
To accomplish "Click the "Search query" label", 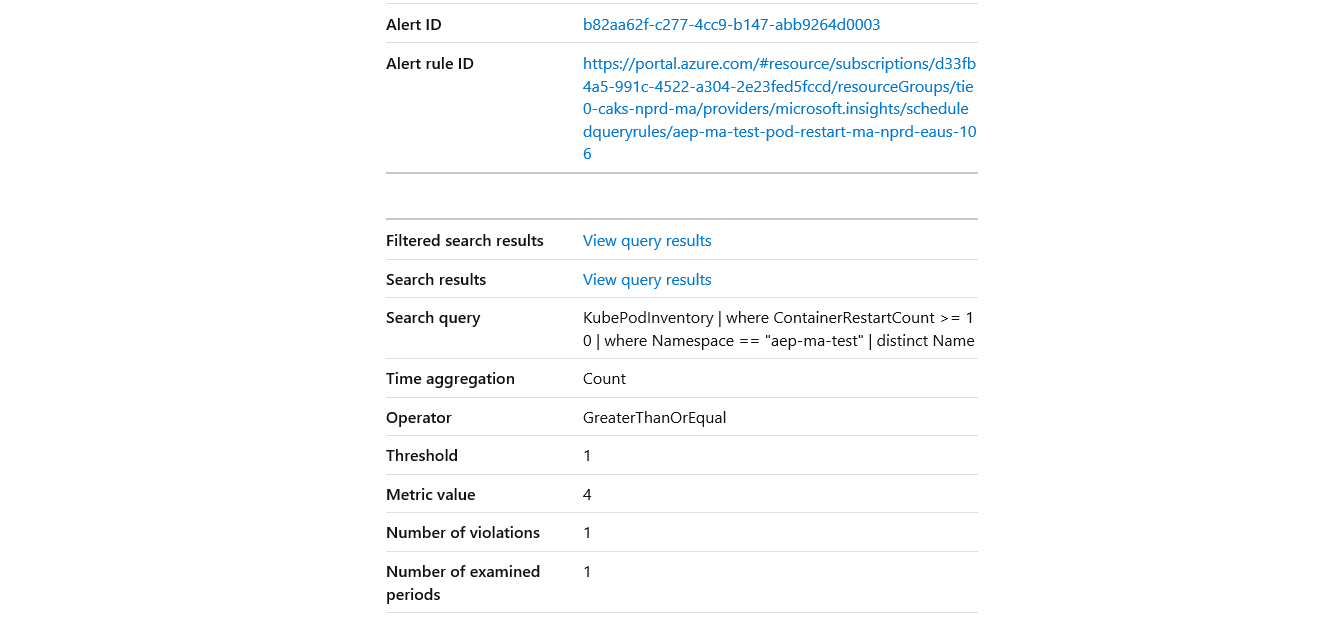I will point(433,318).
